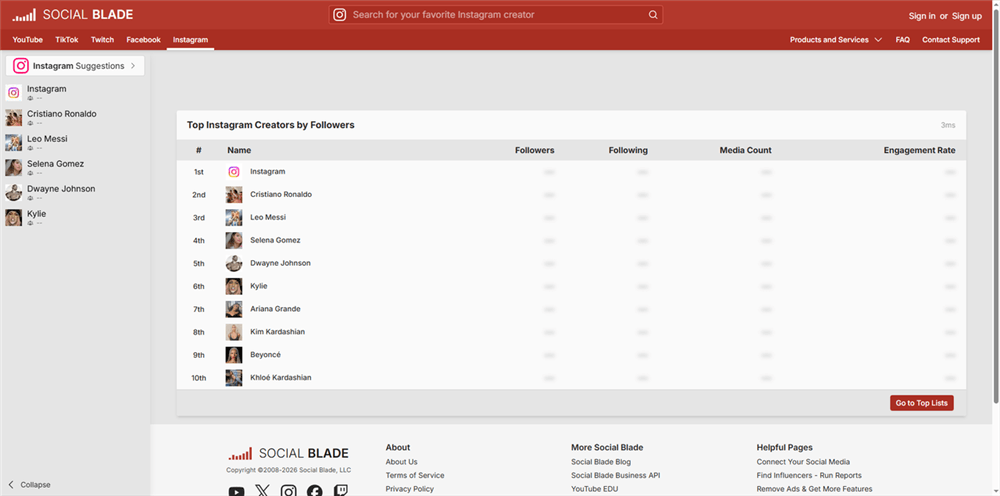Open Dwayne Johnson avatar in sidebar

[x=13, y=193]
